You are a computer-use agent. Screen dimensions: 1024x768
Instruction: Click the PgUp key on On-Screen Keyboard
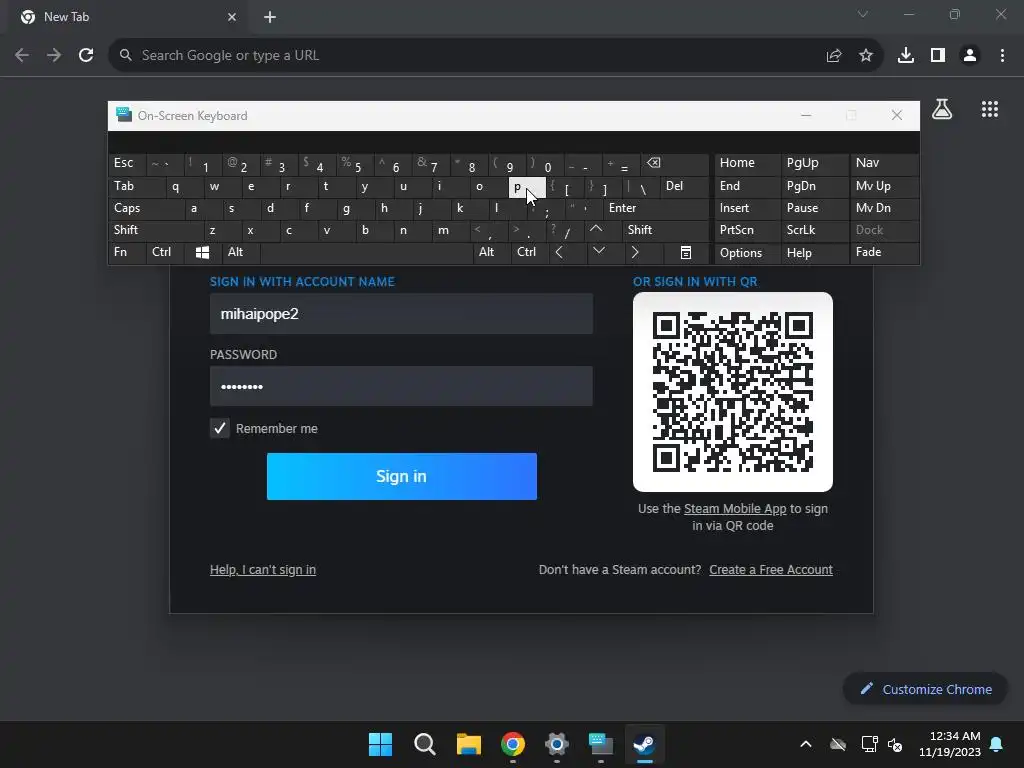tap(814, 163)
